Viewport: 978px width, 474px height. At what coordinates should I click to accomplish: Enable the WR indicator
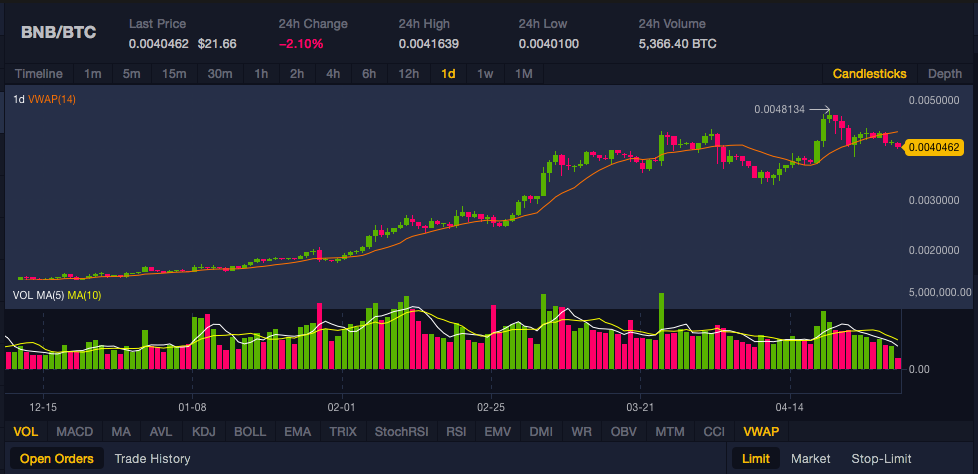(581, 432)
